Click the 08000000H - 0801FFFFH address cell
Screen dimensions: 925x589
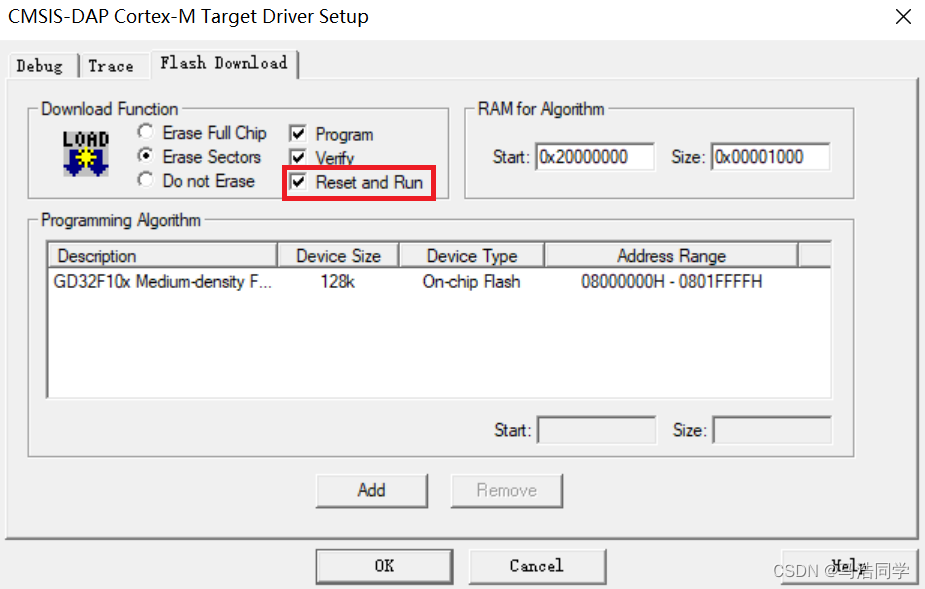pyautogui.click(x=672, y=282)
